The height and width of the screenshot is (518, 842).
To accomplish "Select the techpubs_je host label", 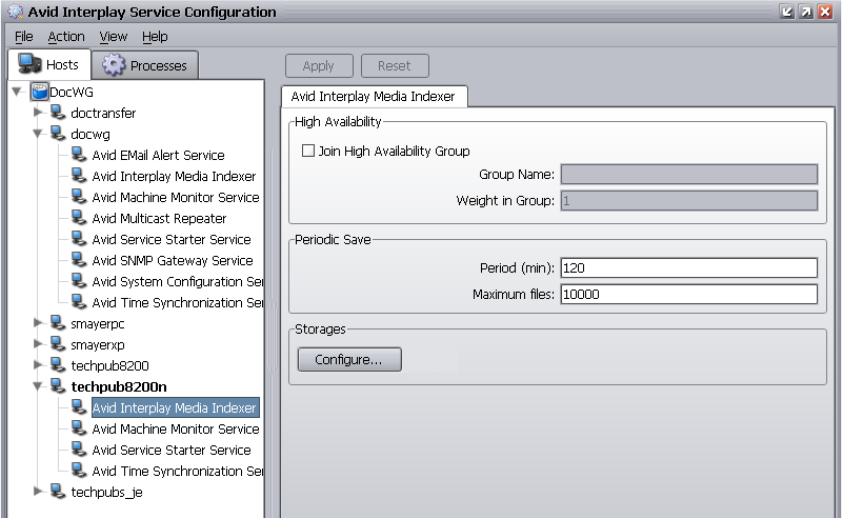I will coord(107,492).
